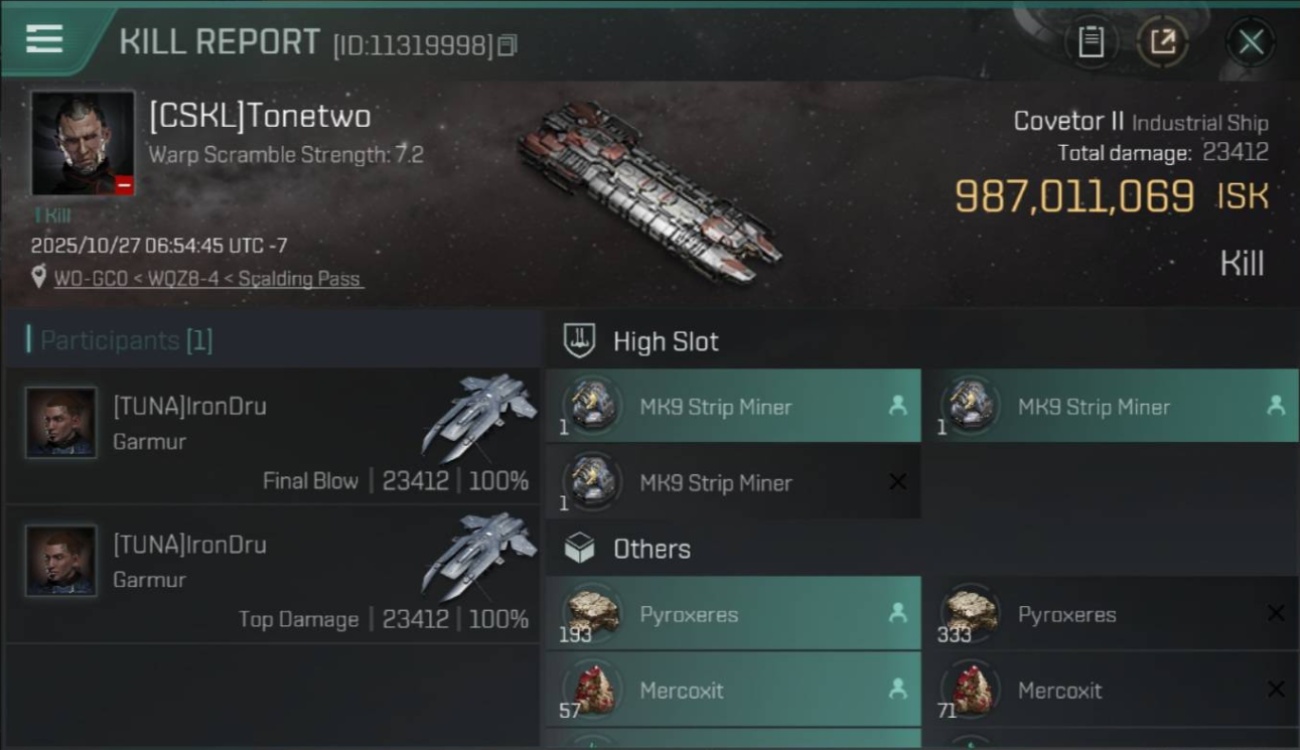Image resolution: width=1300 pixels, height=750 pixels.
Task: Select destroyed Mercoxit stack of 71
Action: [1111, 690]
